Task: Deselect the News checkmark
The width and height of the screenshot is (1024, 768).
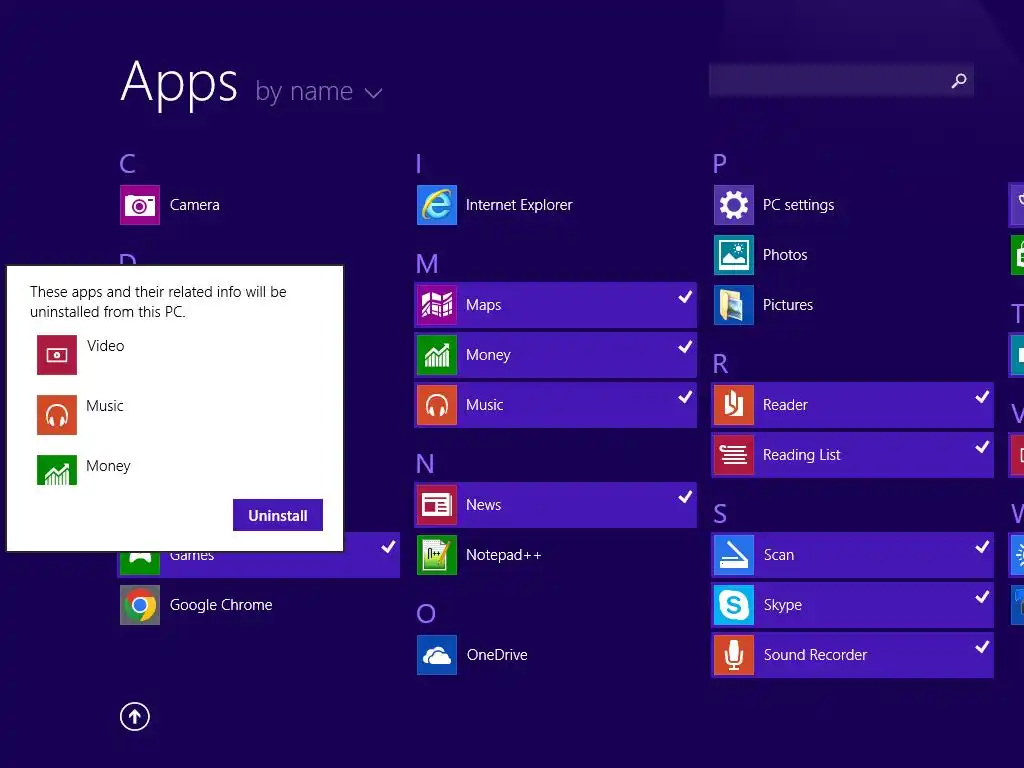Action: 685,497
